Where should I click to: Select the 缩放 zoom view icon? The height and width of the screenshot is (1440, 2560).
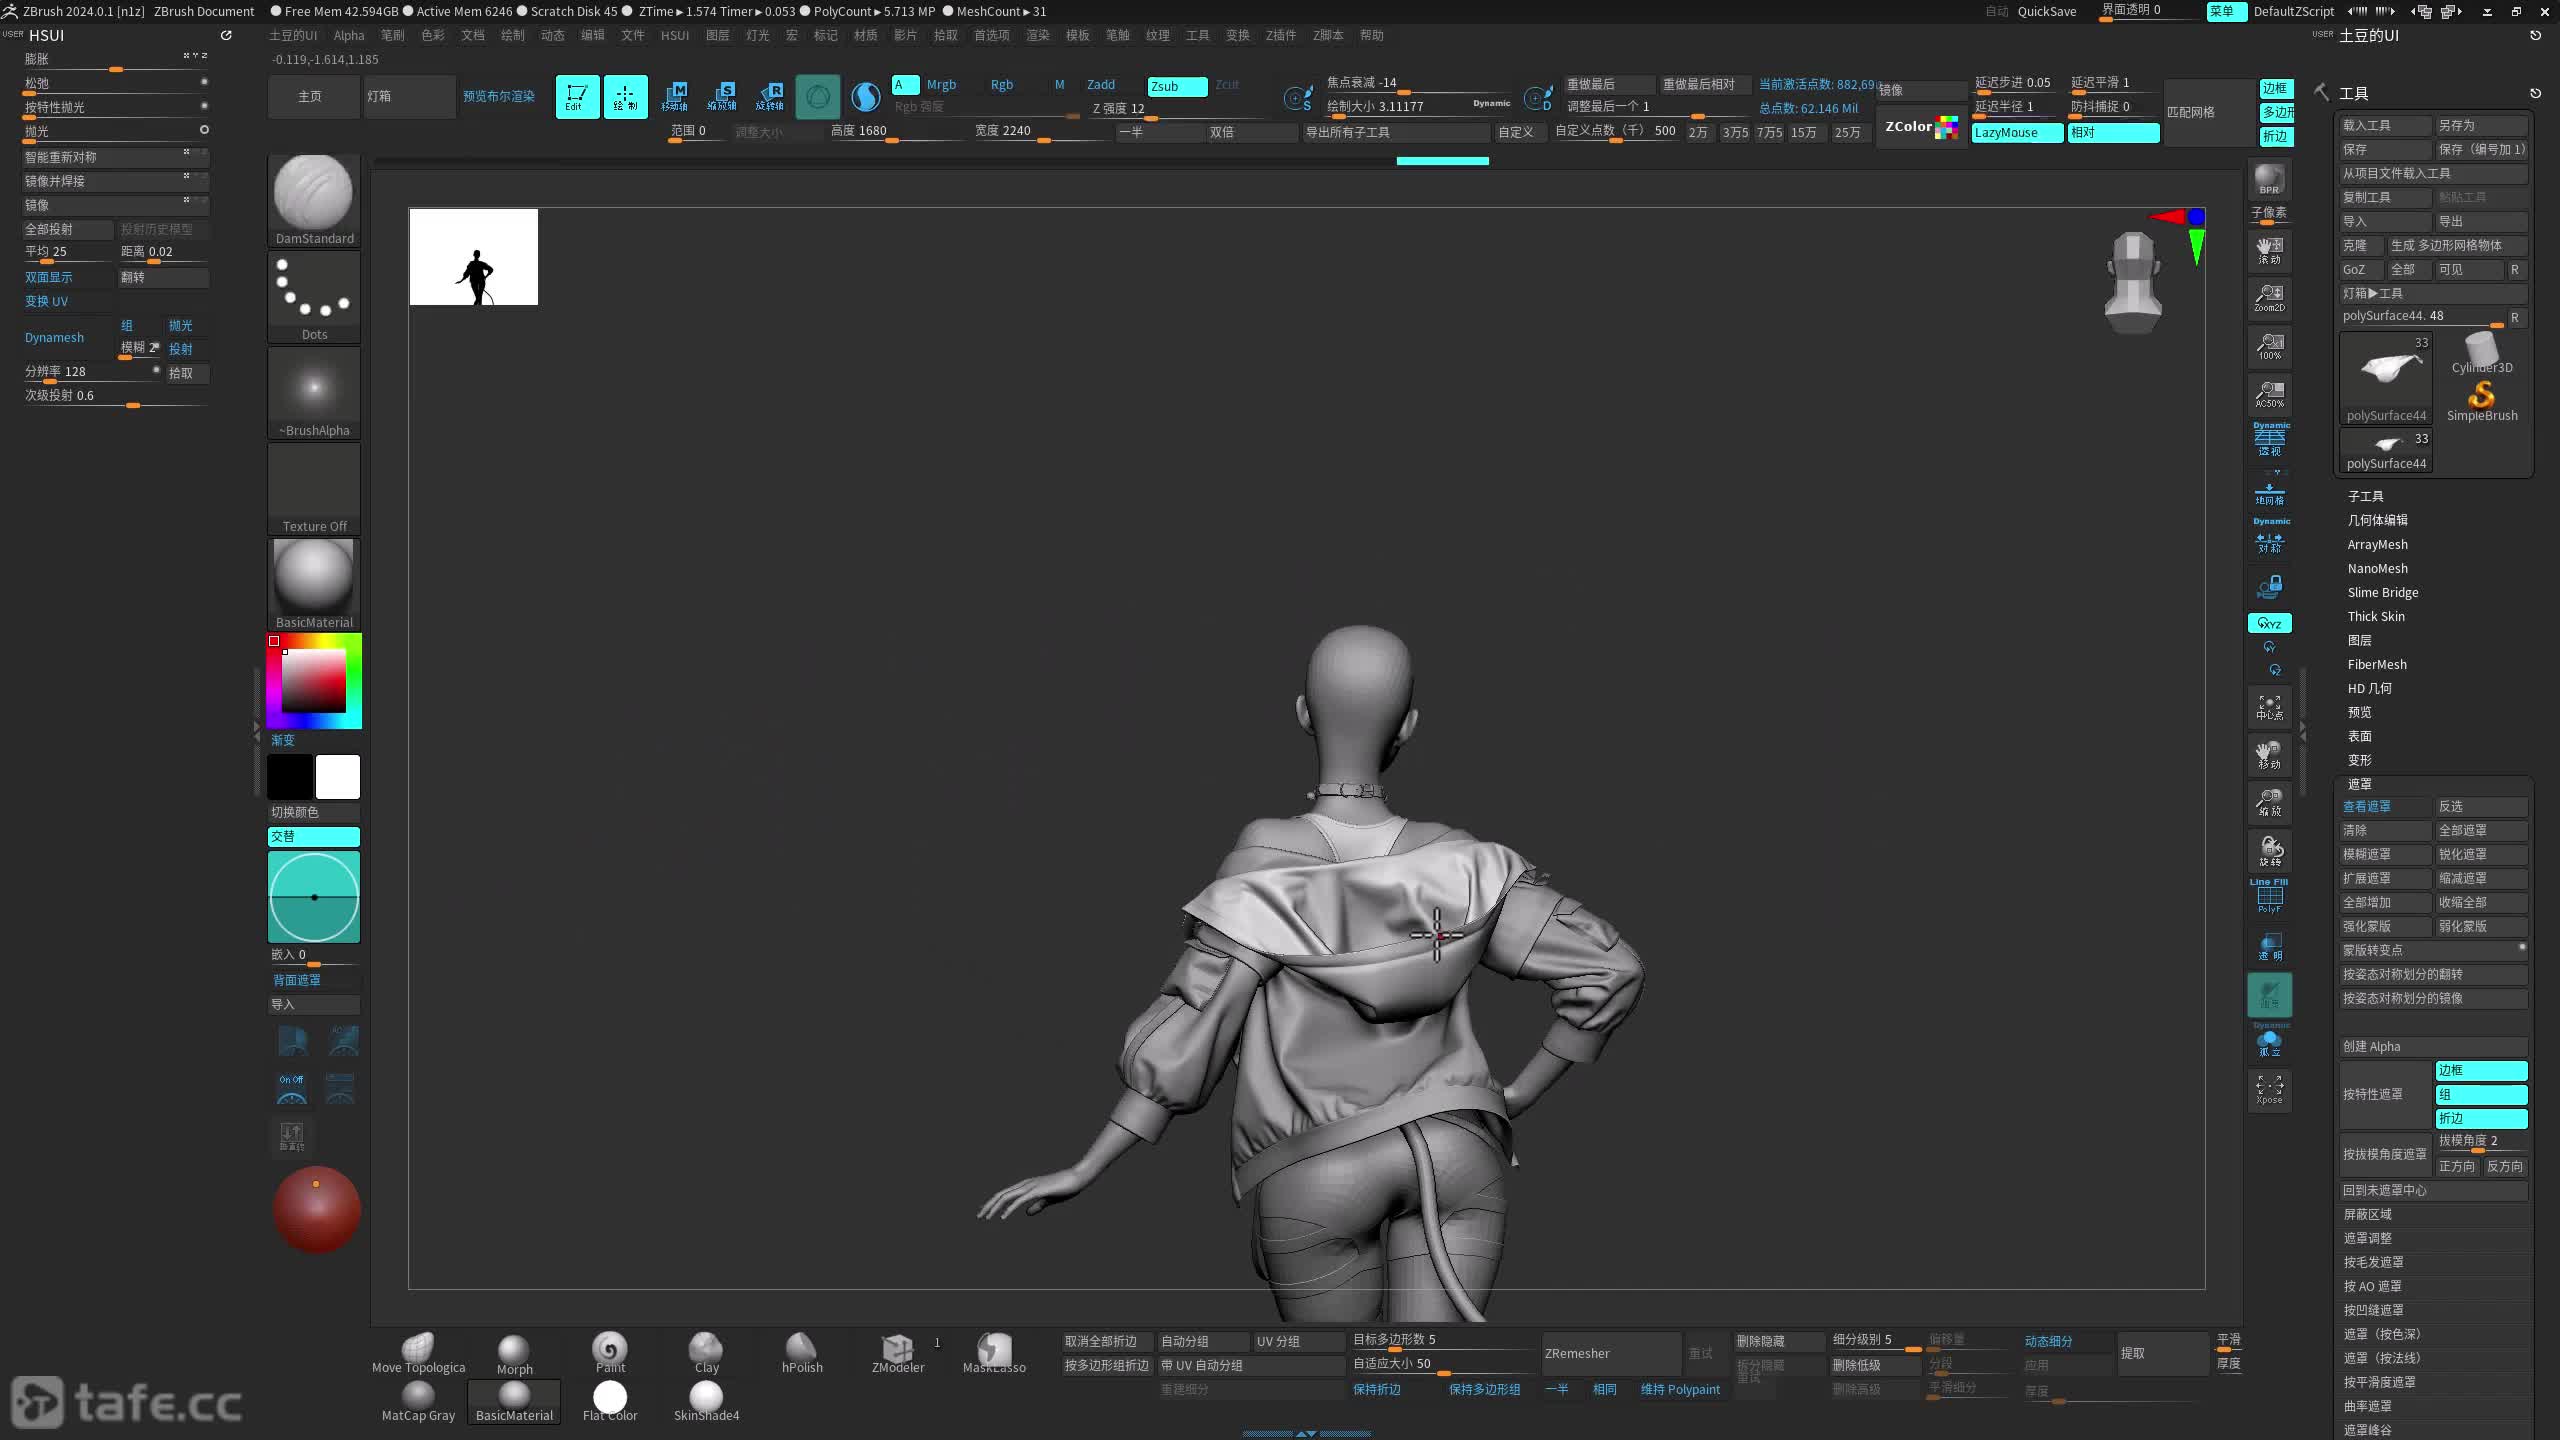2269,803
